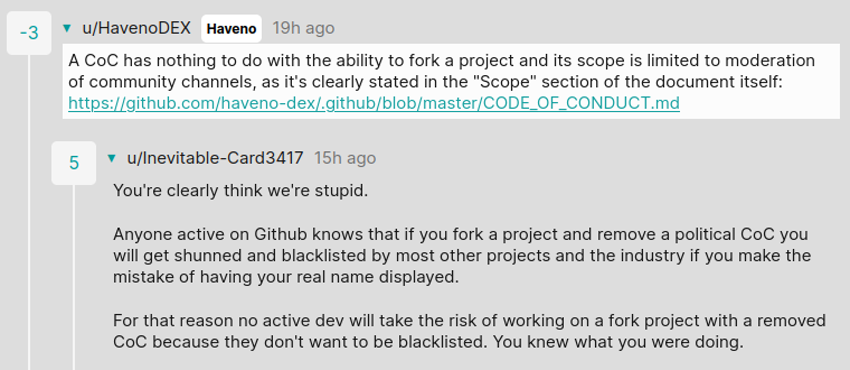Click the Haveno flair badge

[231, 29]
